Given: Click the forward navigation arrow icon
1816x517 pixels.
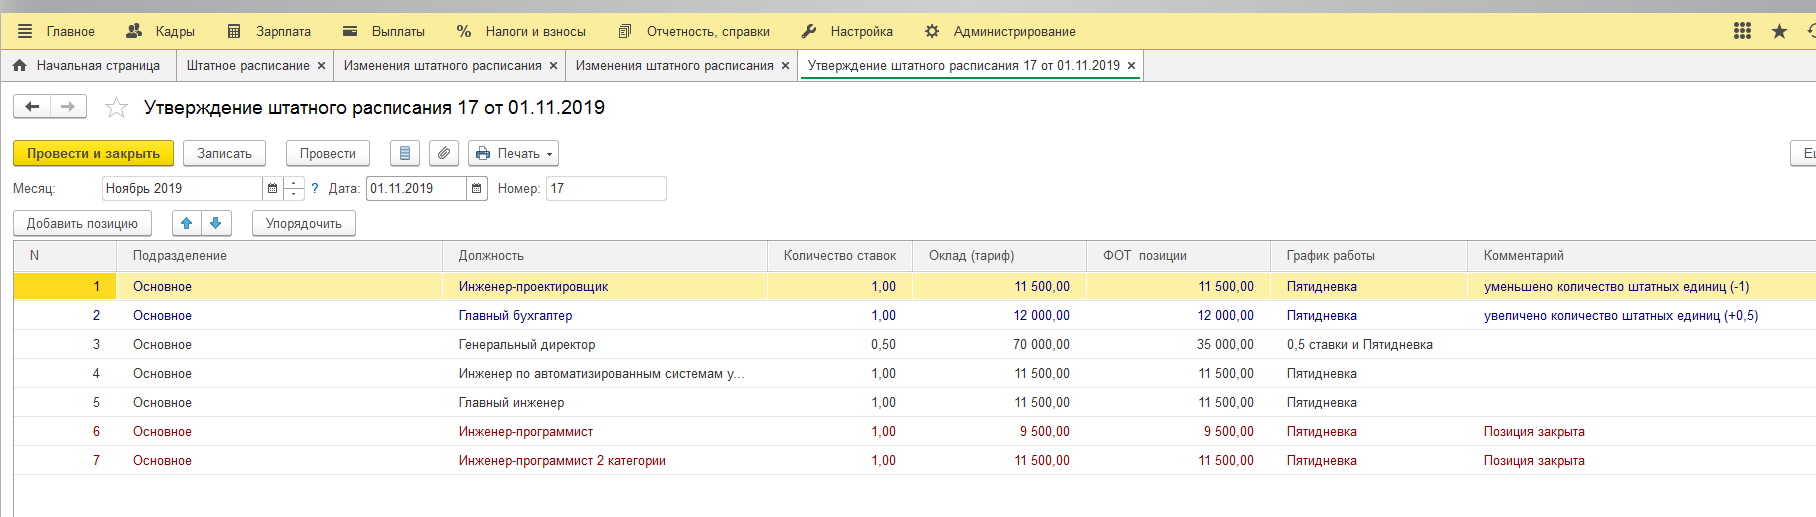Looking at the screenshot, I should pyautogui.click(x=68, y=107).
